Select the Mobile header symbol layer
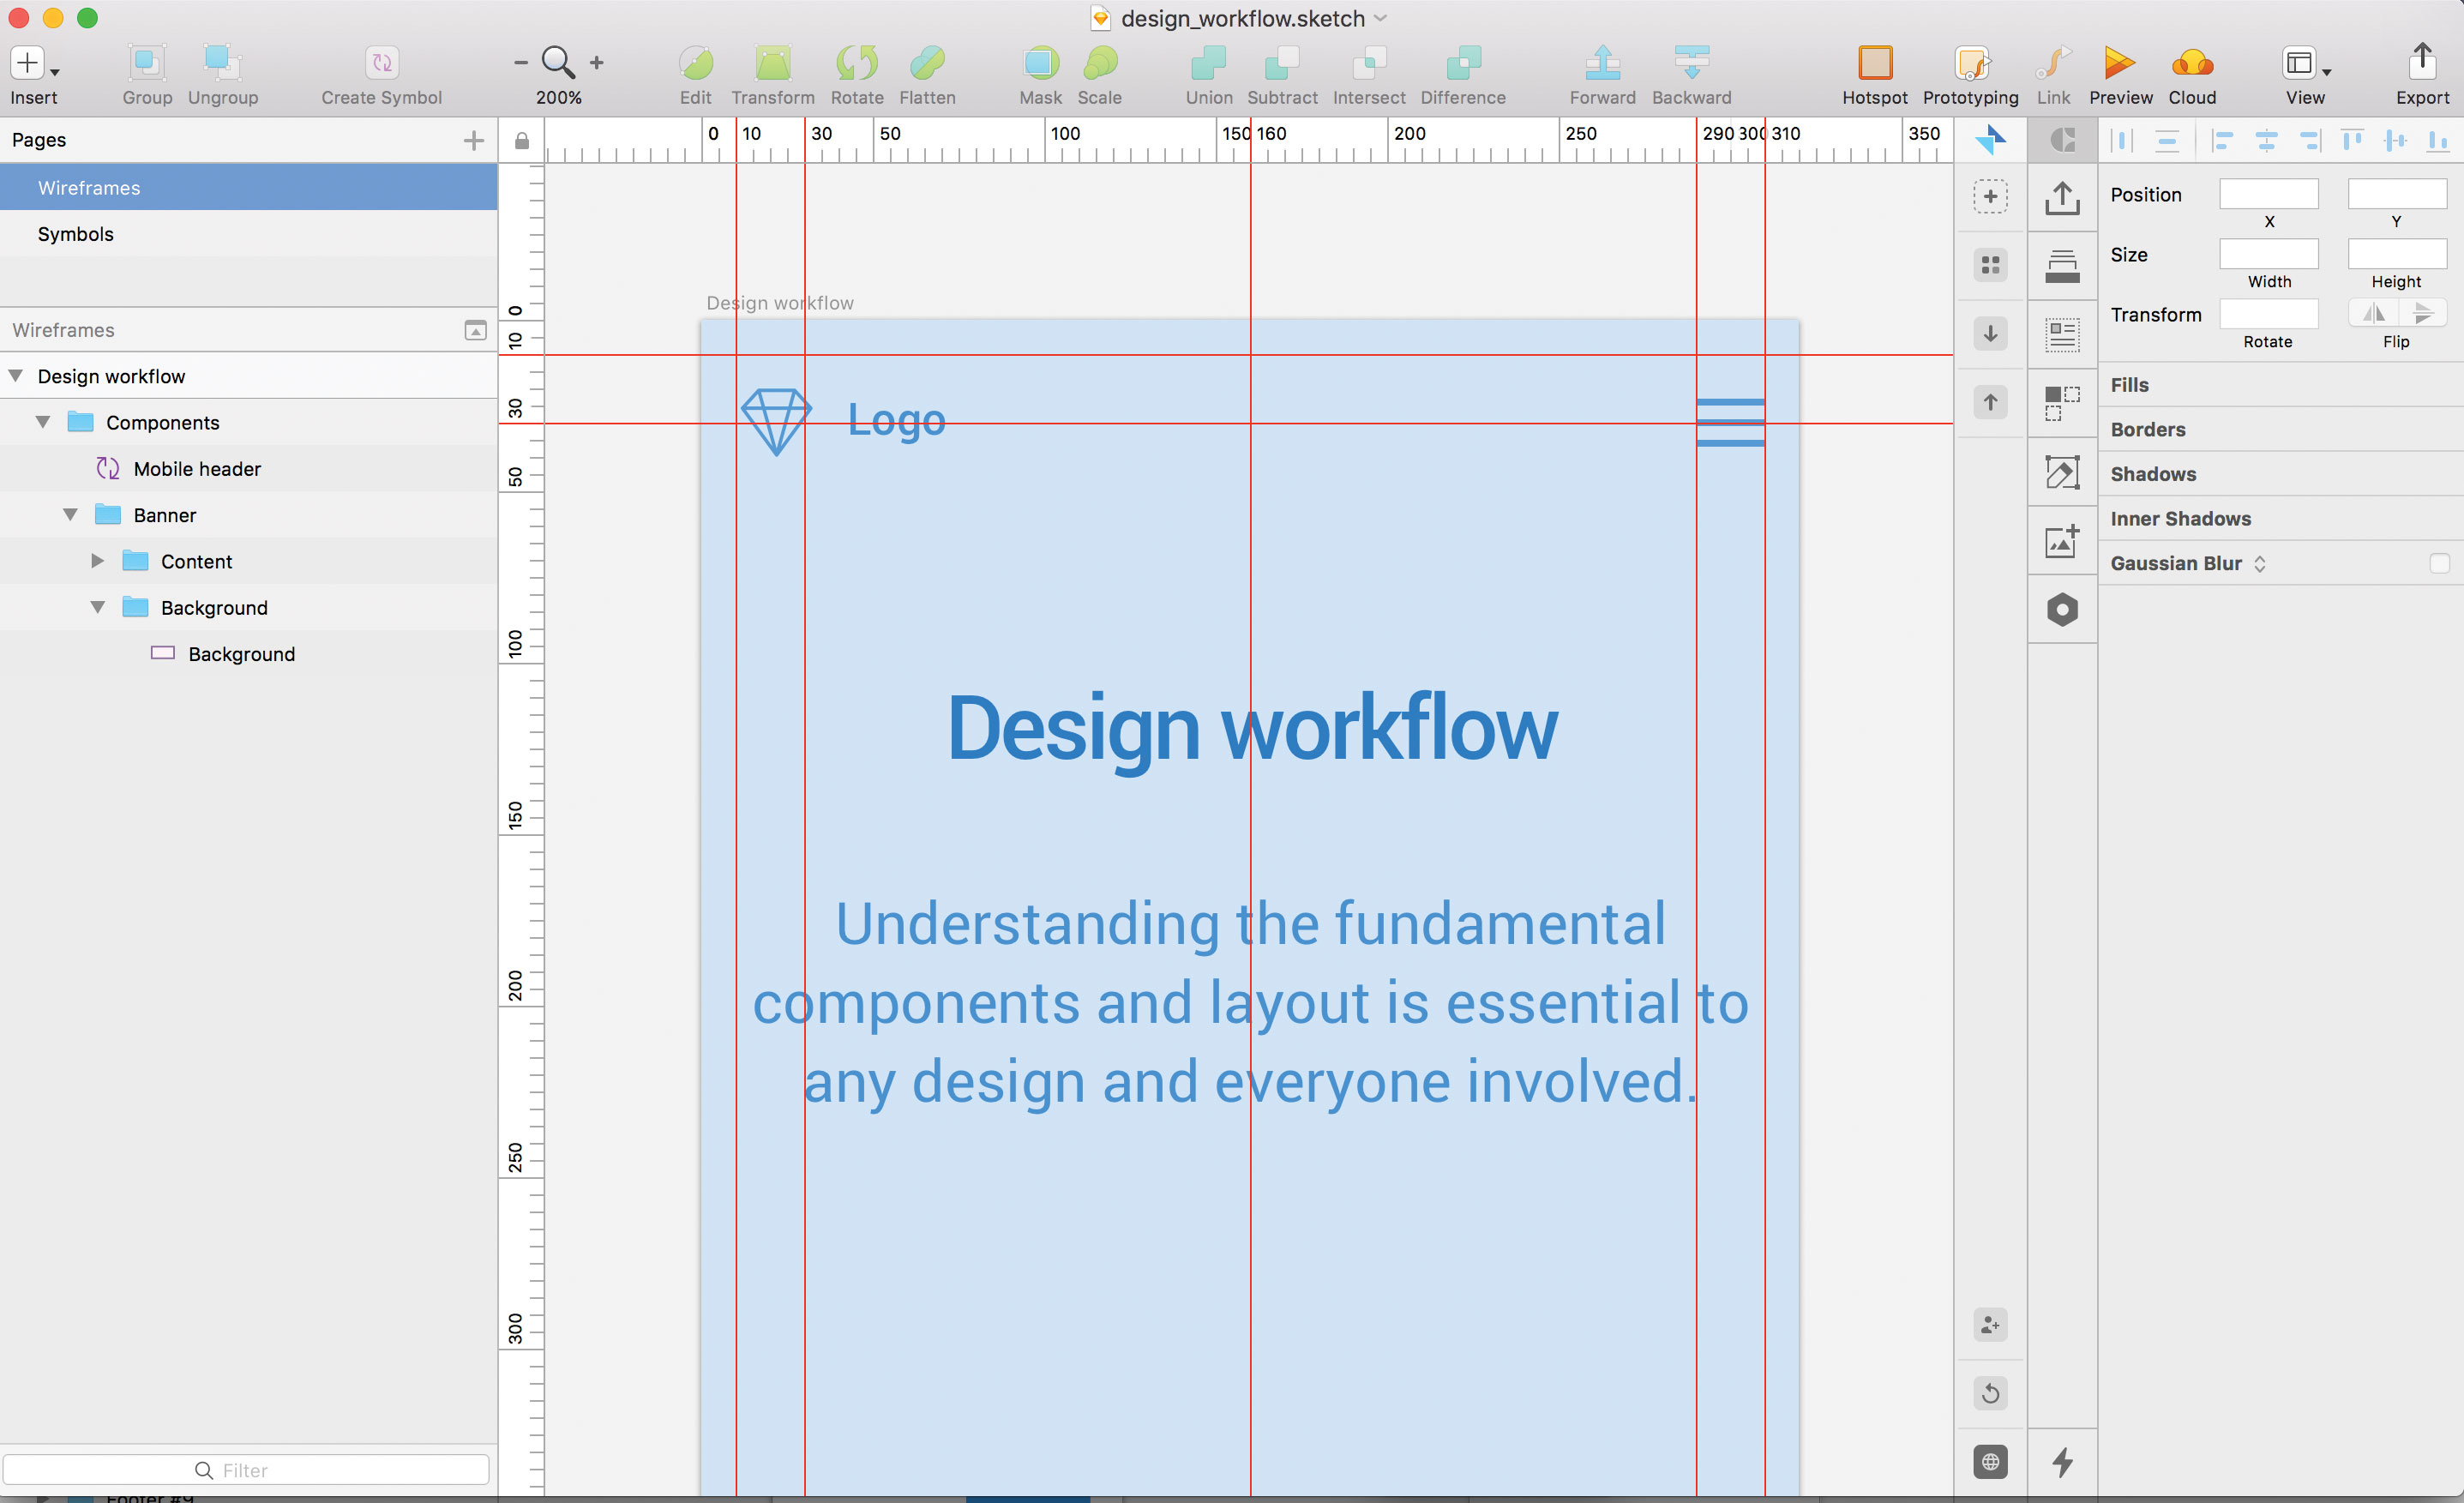Viewport: 2464px width, 1503px height. (197, 469)
